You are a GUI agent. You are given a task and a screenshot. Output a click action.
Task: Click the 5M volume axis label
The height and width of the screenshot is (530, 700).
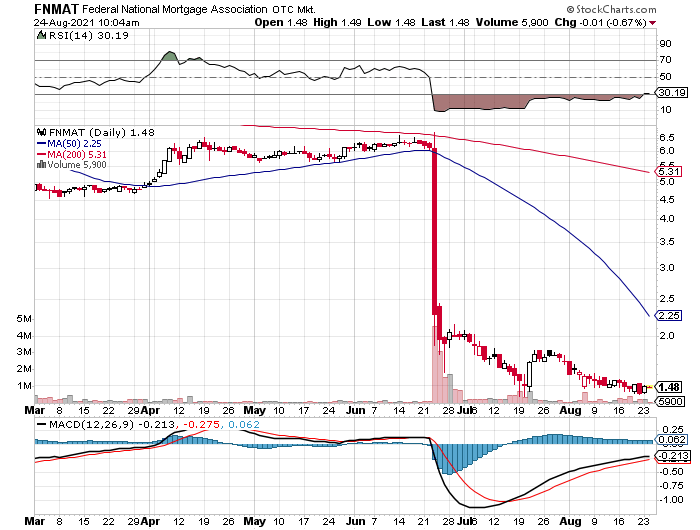pos(25,319)
